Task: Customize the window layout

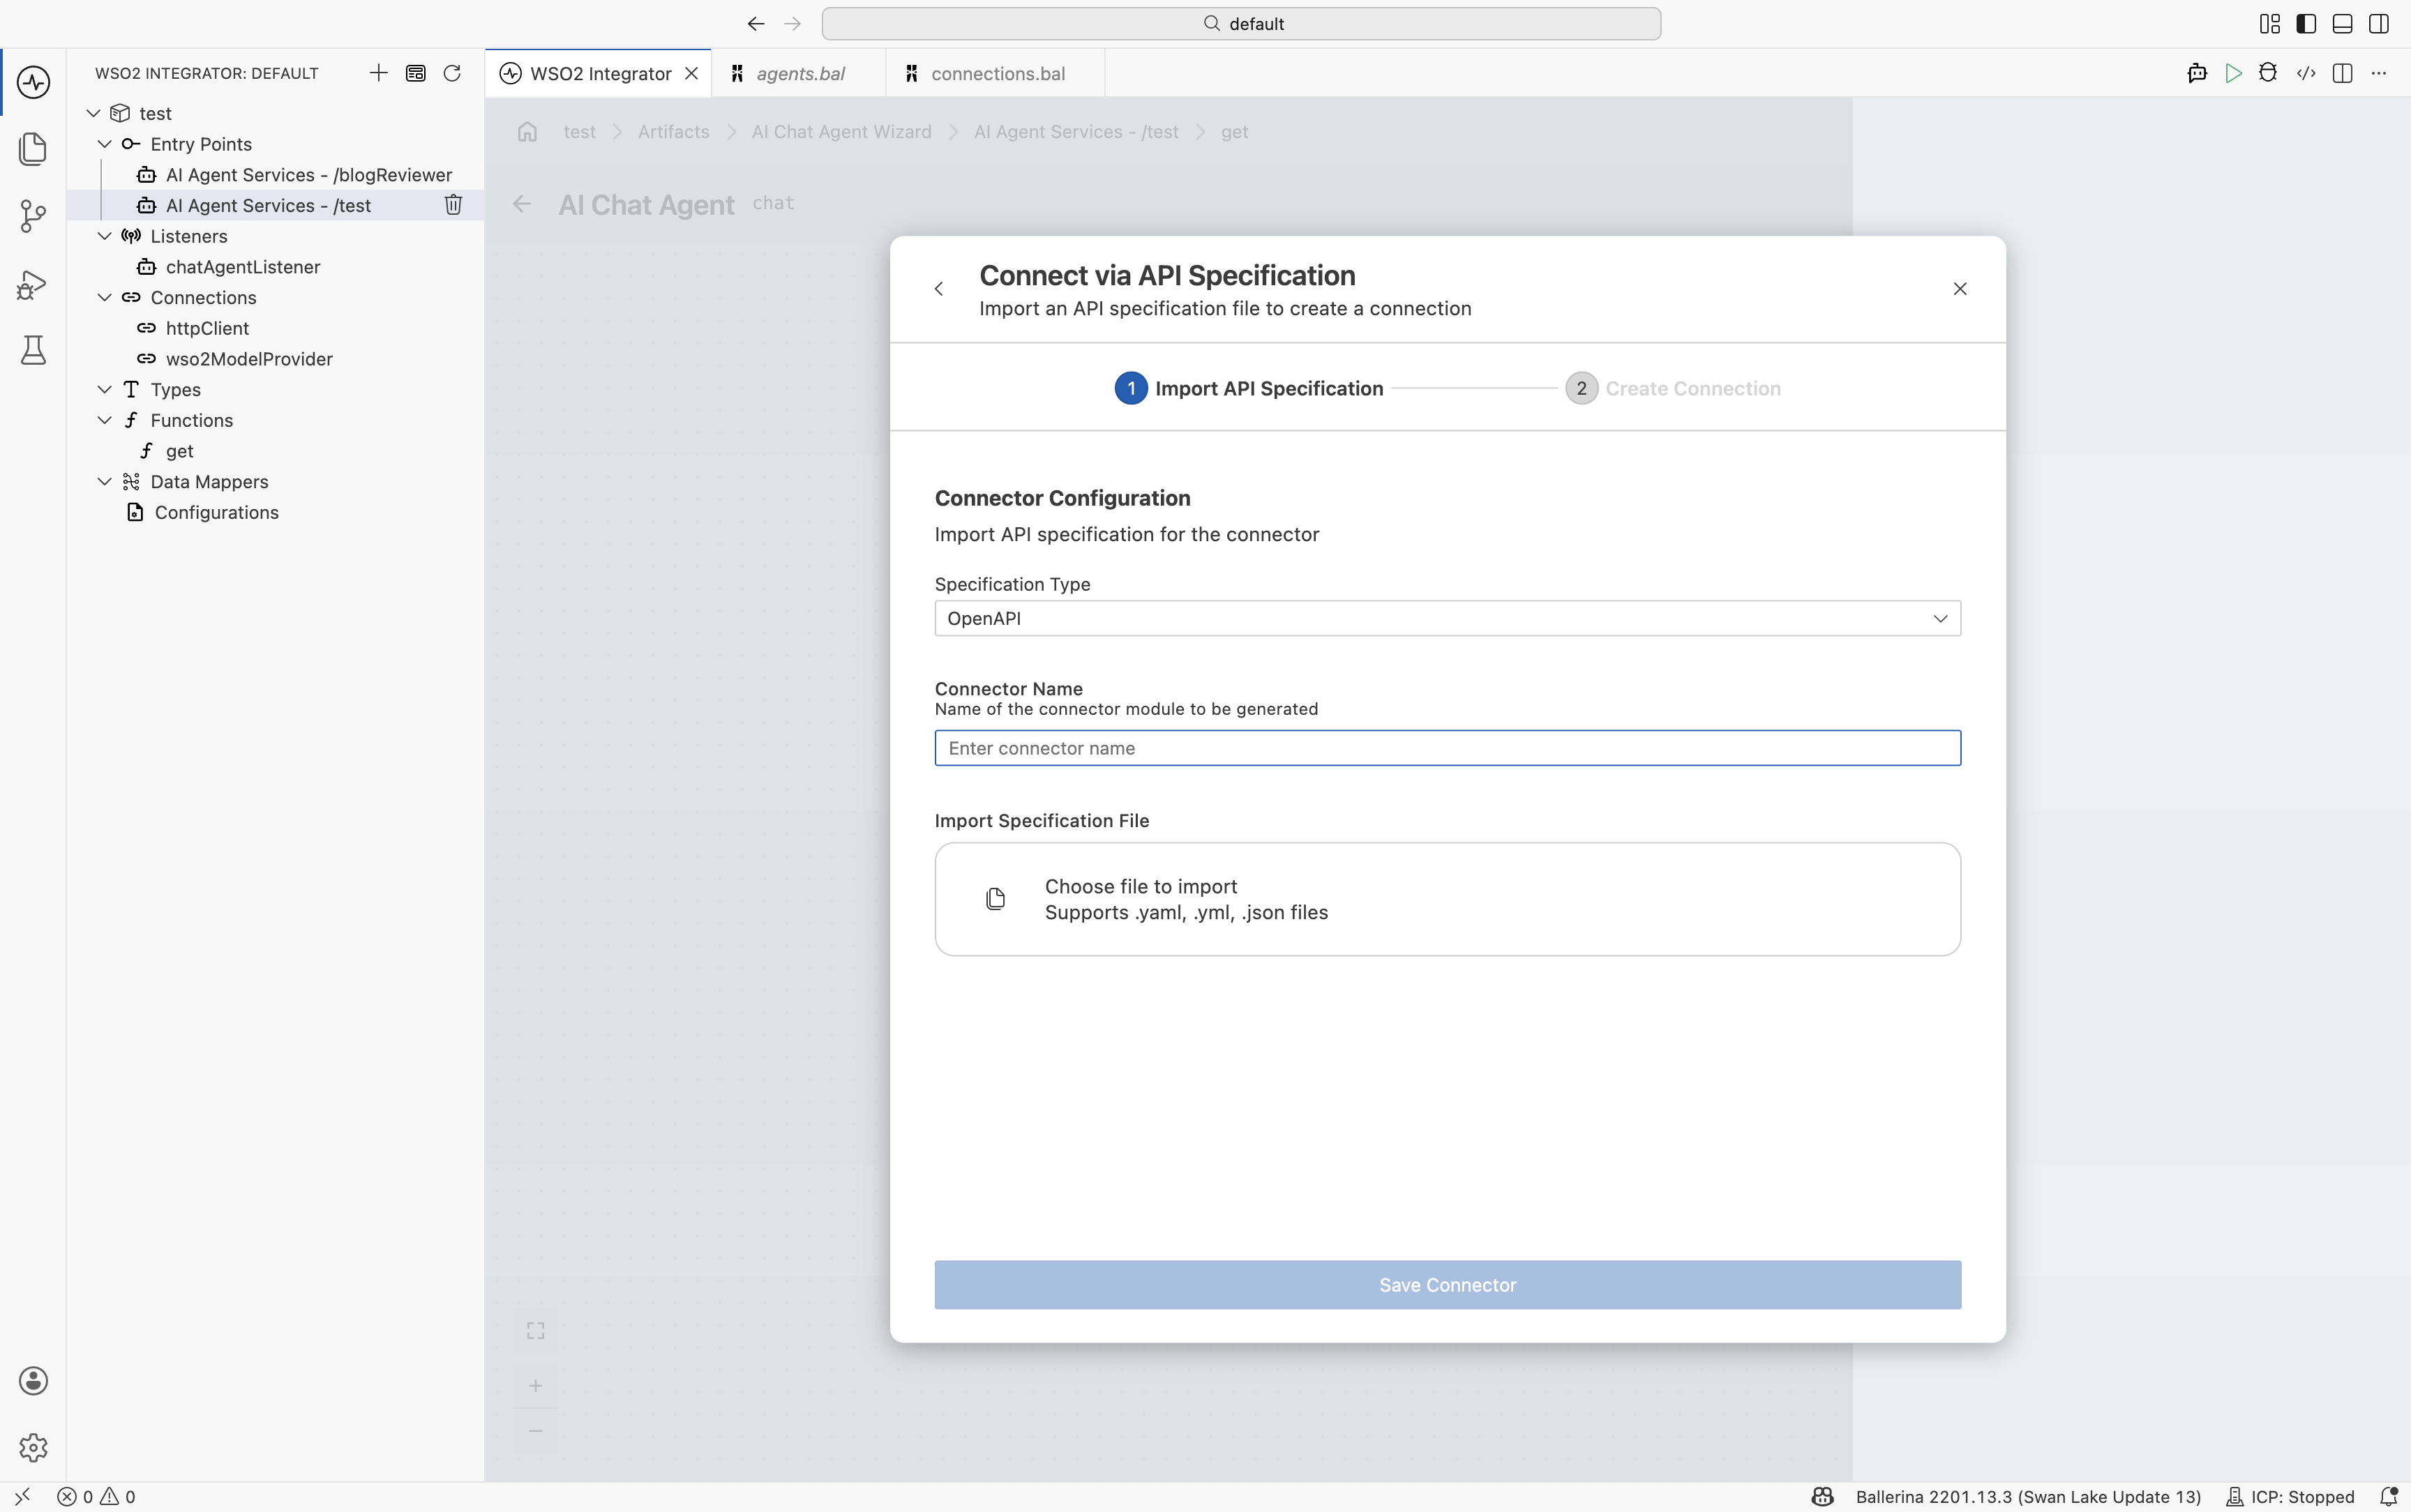Action: tap(2270, 24)
